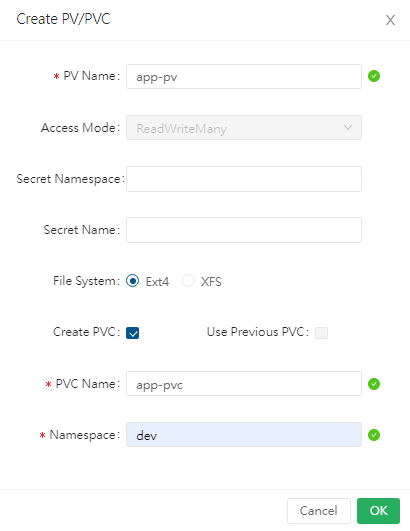Viewport: 410px width, 531px height.
Task: Click the green validation icon next to PVC Name
Action: (x=374, y=384)
